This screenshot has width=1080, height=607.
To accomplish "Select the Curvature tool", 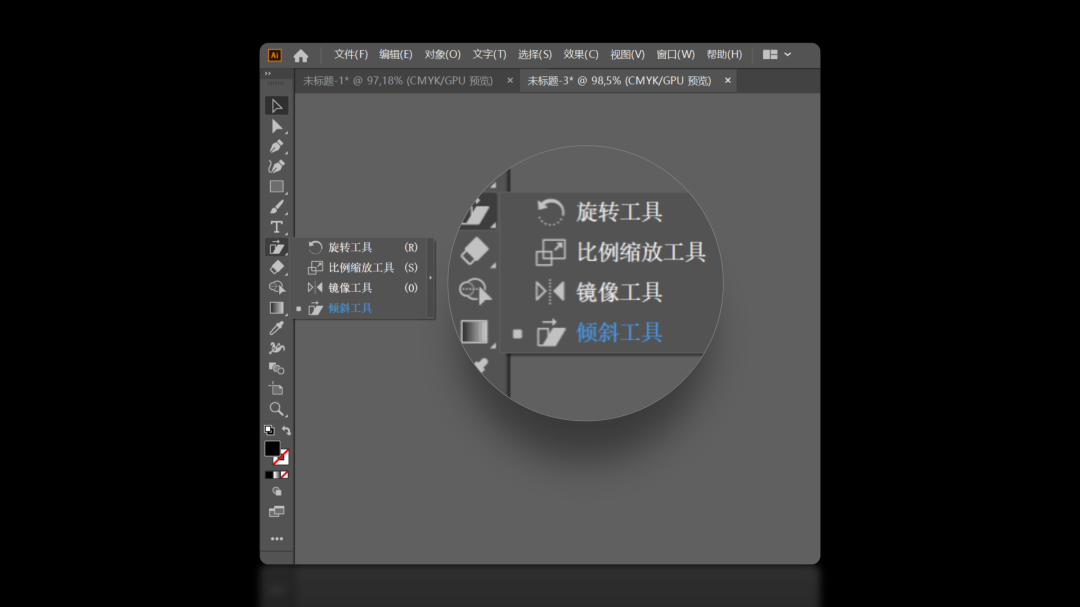I will tap(276, 166).
